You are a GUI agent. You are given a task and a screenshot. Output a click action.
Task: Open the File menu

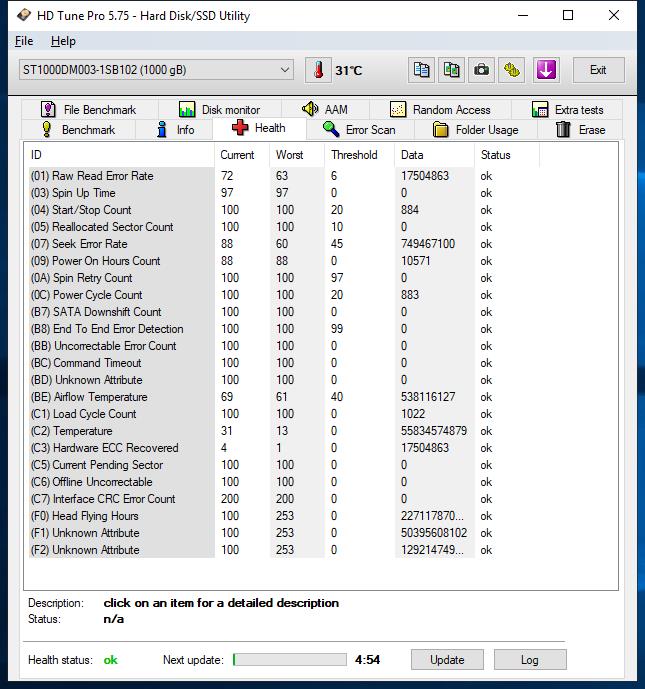tap(24, 41)
